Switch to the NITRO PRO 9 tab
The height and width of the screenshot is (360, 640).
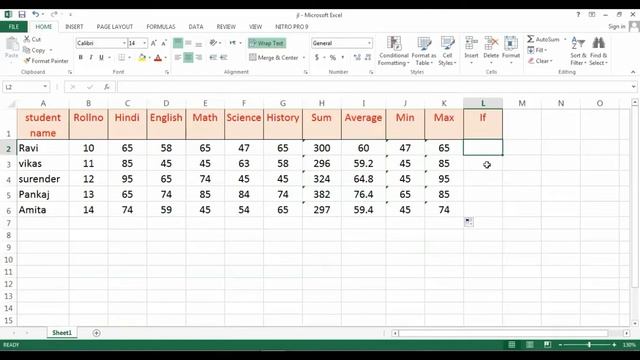tap(291, 27)
